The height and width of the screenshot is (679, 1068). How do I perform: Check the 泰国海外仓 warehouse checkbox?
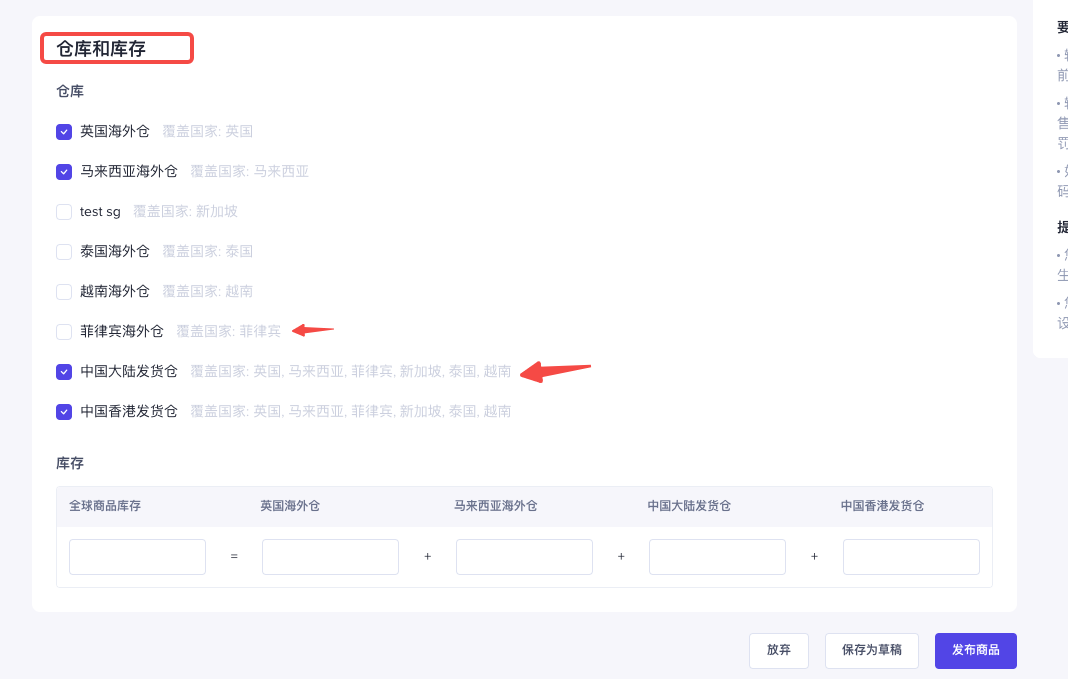pyautogui.click(x=64, y=252)
